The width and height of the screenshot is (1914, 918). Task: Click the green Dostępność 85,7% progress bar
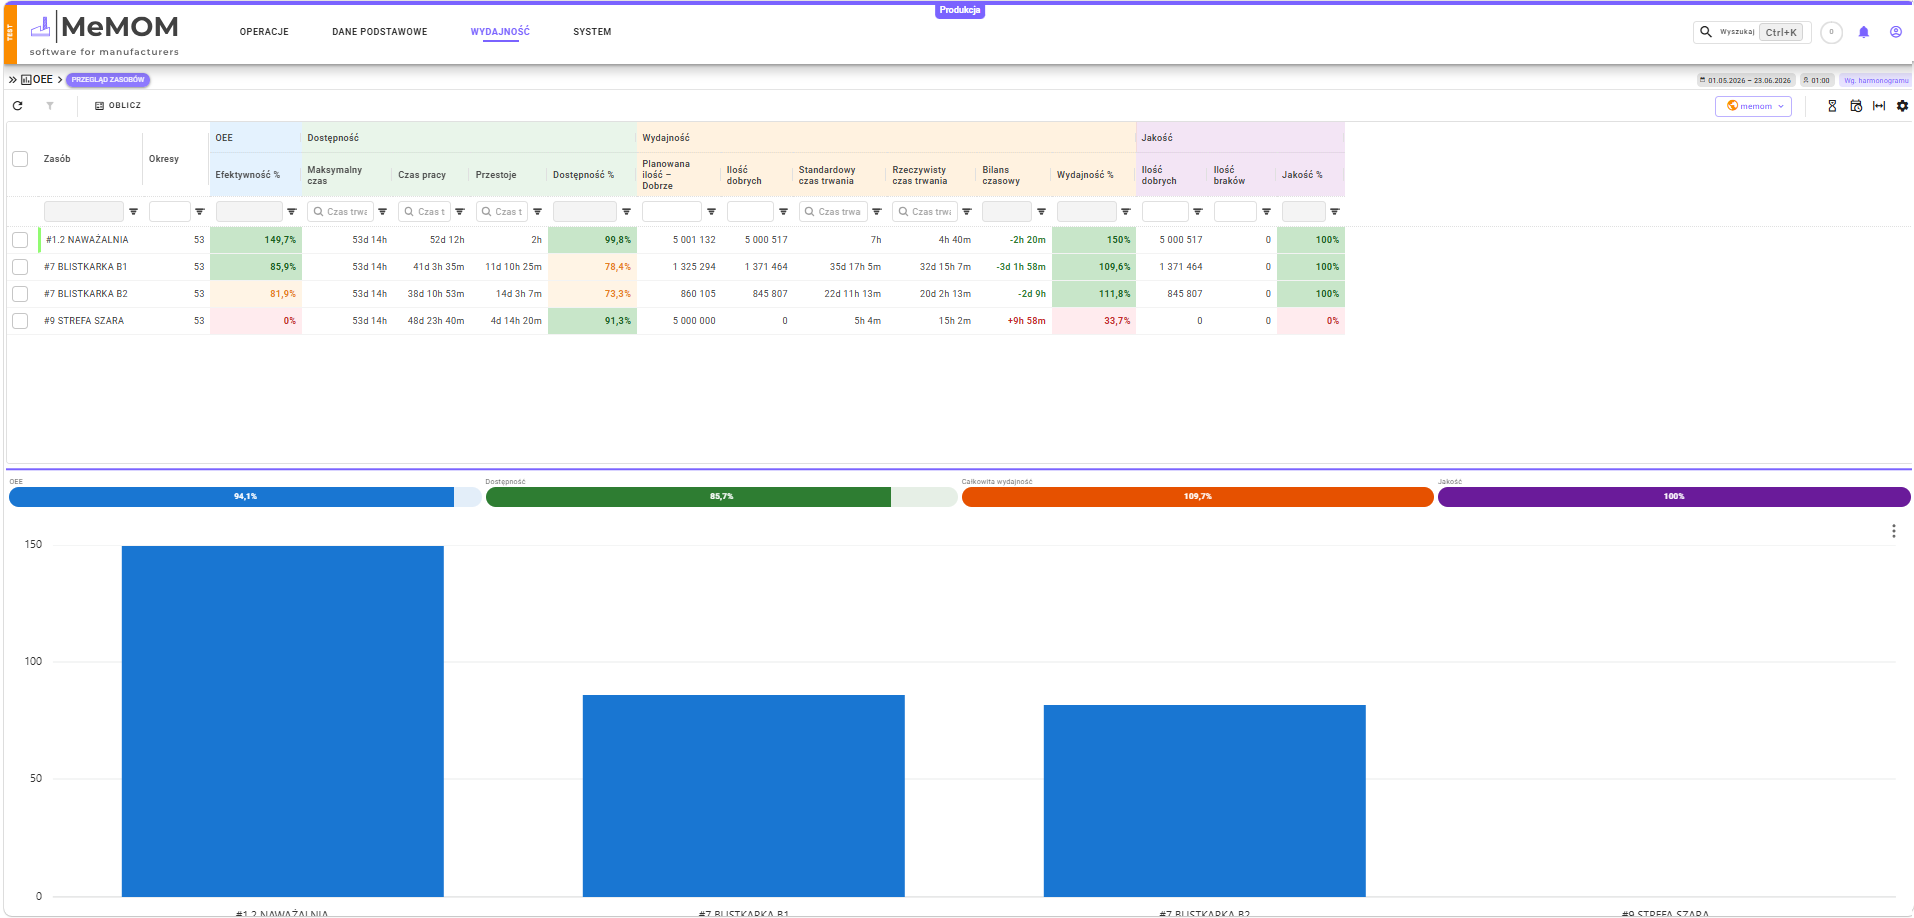[721, 497]
